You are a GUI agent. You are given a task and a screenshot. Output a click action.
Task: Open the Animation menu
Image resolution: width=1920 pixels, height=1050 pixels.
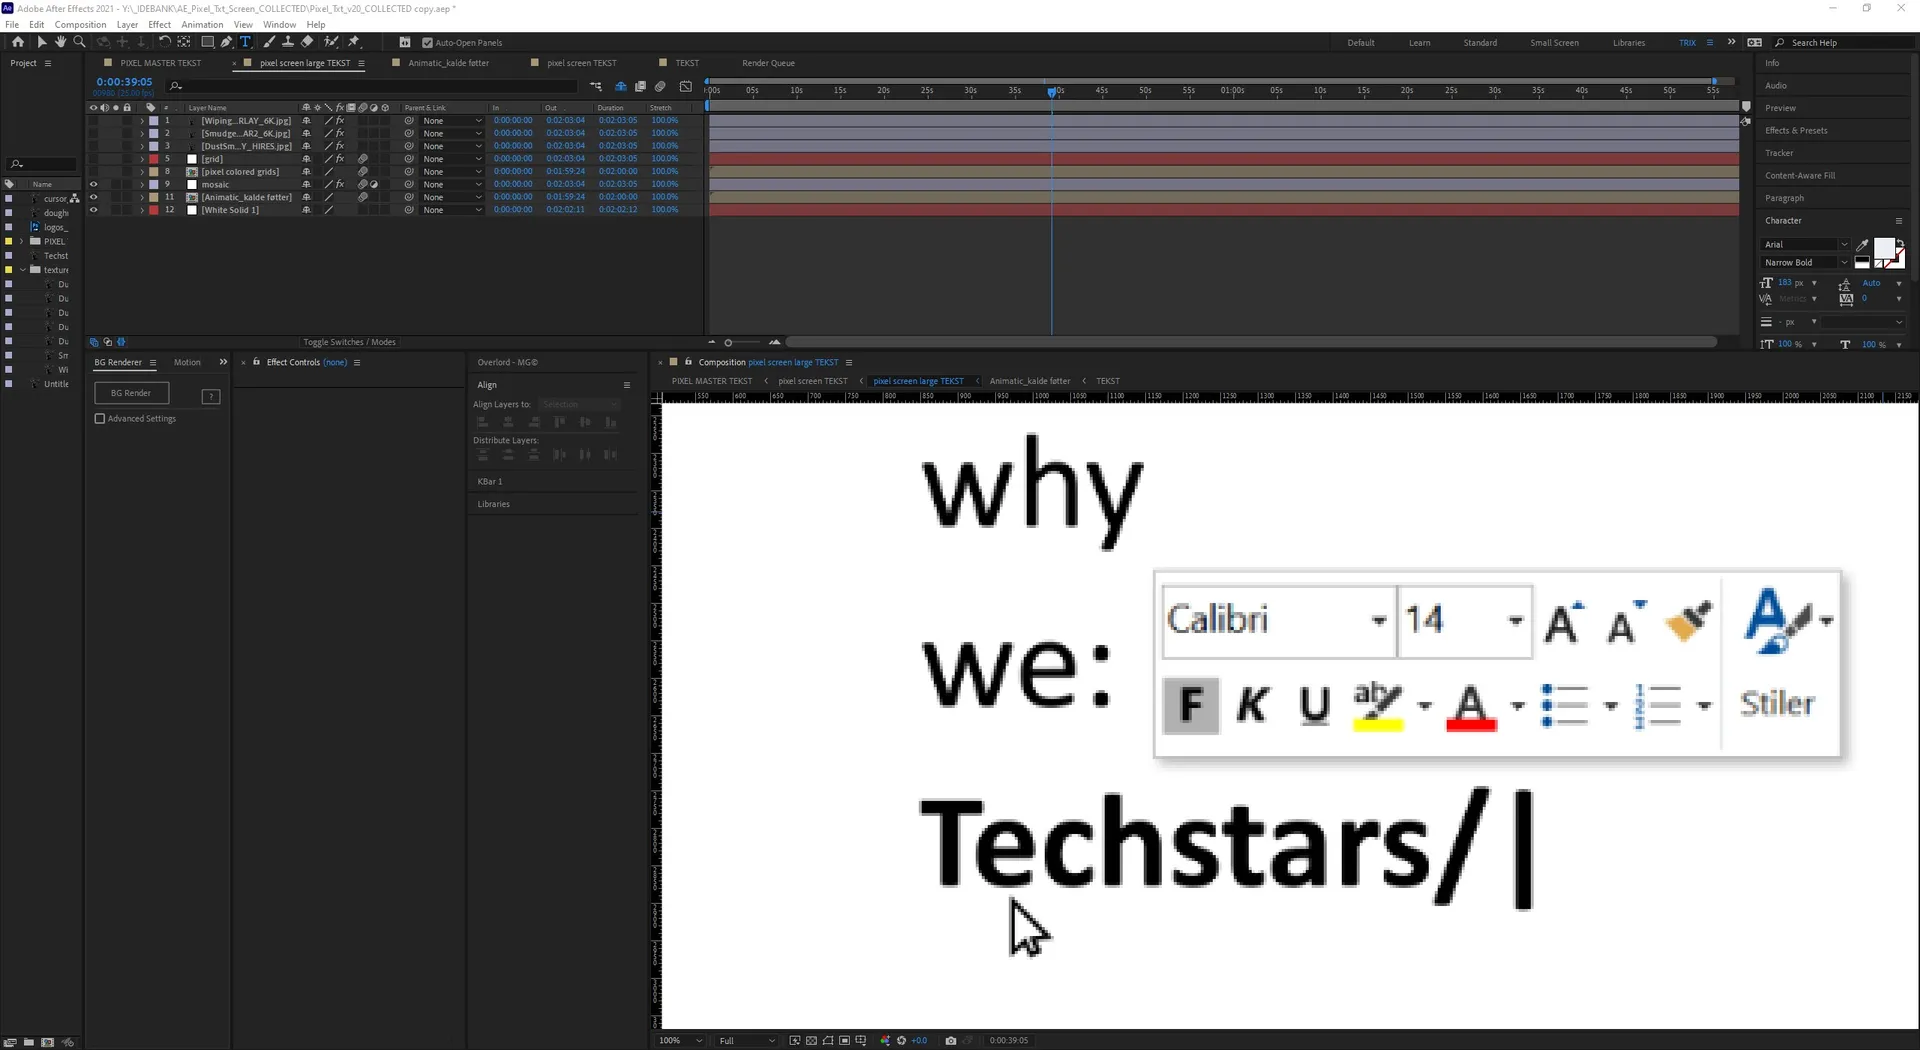click(202, 24)
